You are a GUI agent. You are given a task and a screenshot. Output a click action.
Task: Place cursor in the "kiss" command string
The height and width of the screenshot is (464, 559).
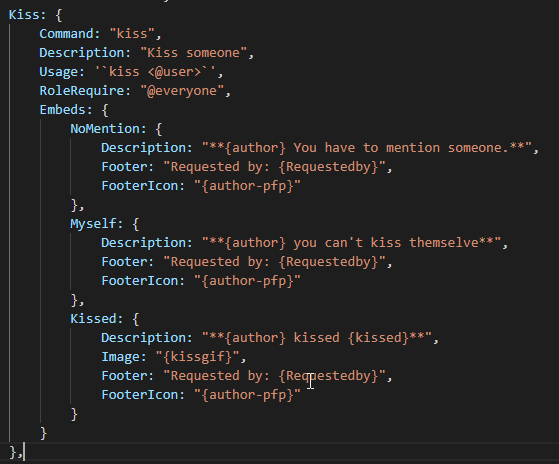click(132, 33)
